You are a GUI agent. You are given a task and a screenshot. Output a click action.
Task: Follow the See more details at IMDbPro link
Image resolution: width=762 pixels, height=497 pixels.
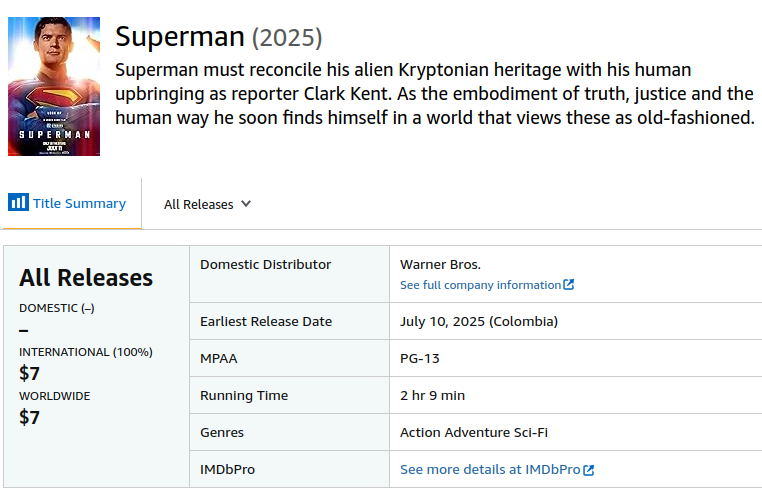tap(490, 469)
